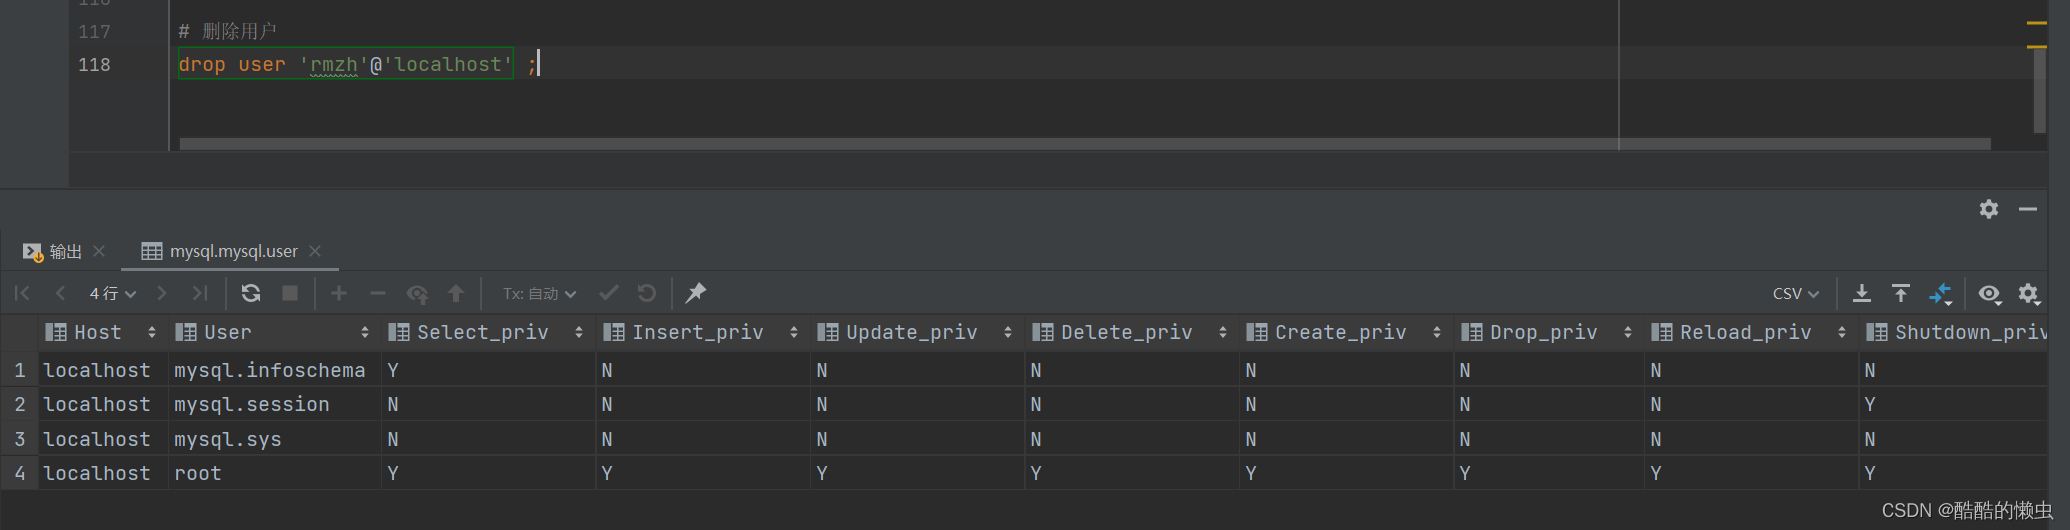The image size is (2070, 530).
Task: Select row number 1 header
Action: [x=20, y=370]
